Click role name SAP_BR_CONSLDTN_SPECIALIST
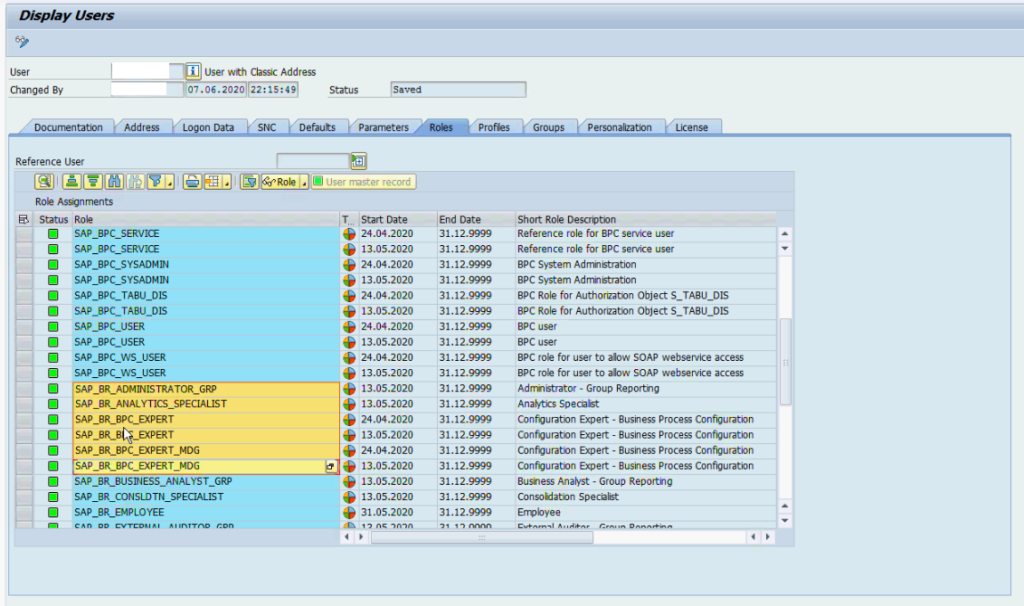This screenshot has width=1024, height=606. pyautogui.click(x=149, y=497)
